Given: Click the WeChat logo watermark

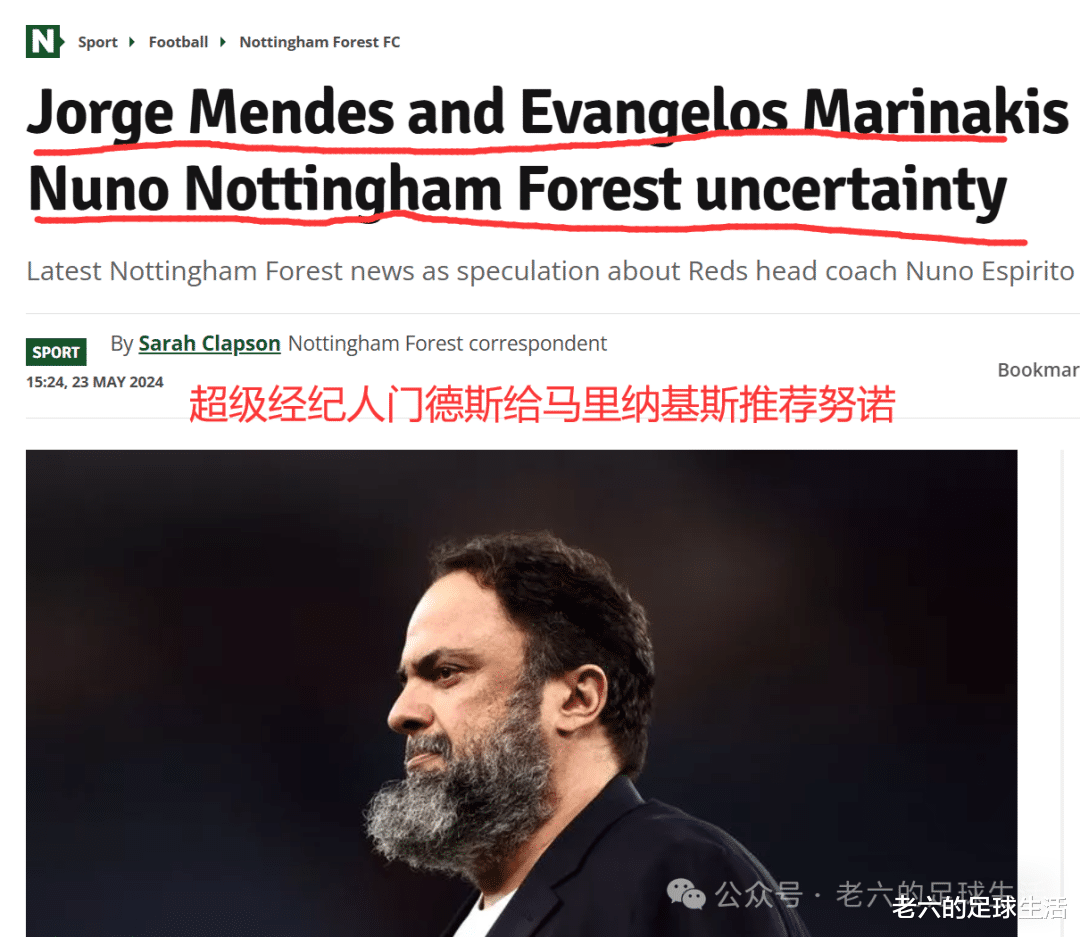Looking at the screenshot, I should (x=685, y=894).
